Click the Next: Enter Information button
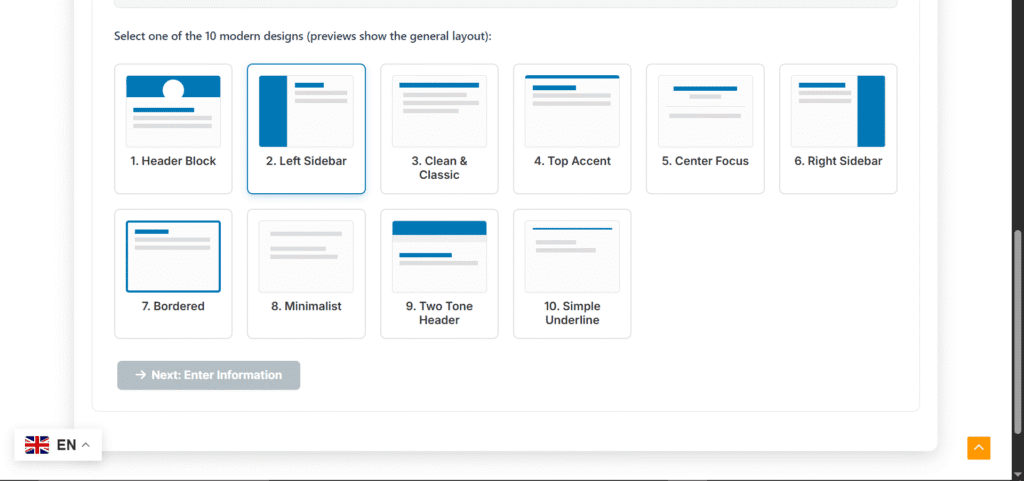 pos(208,375)
